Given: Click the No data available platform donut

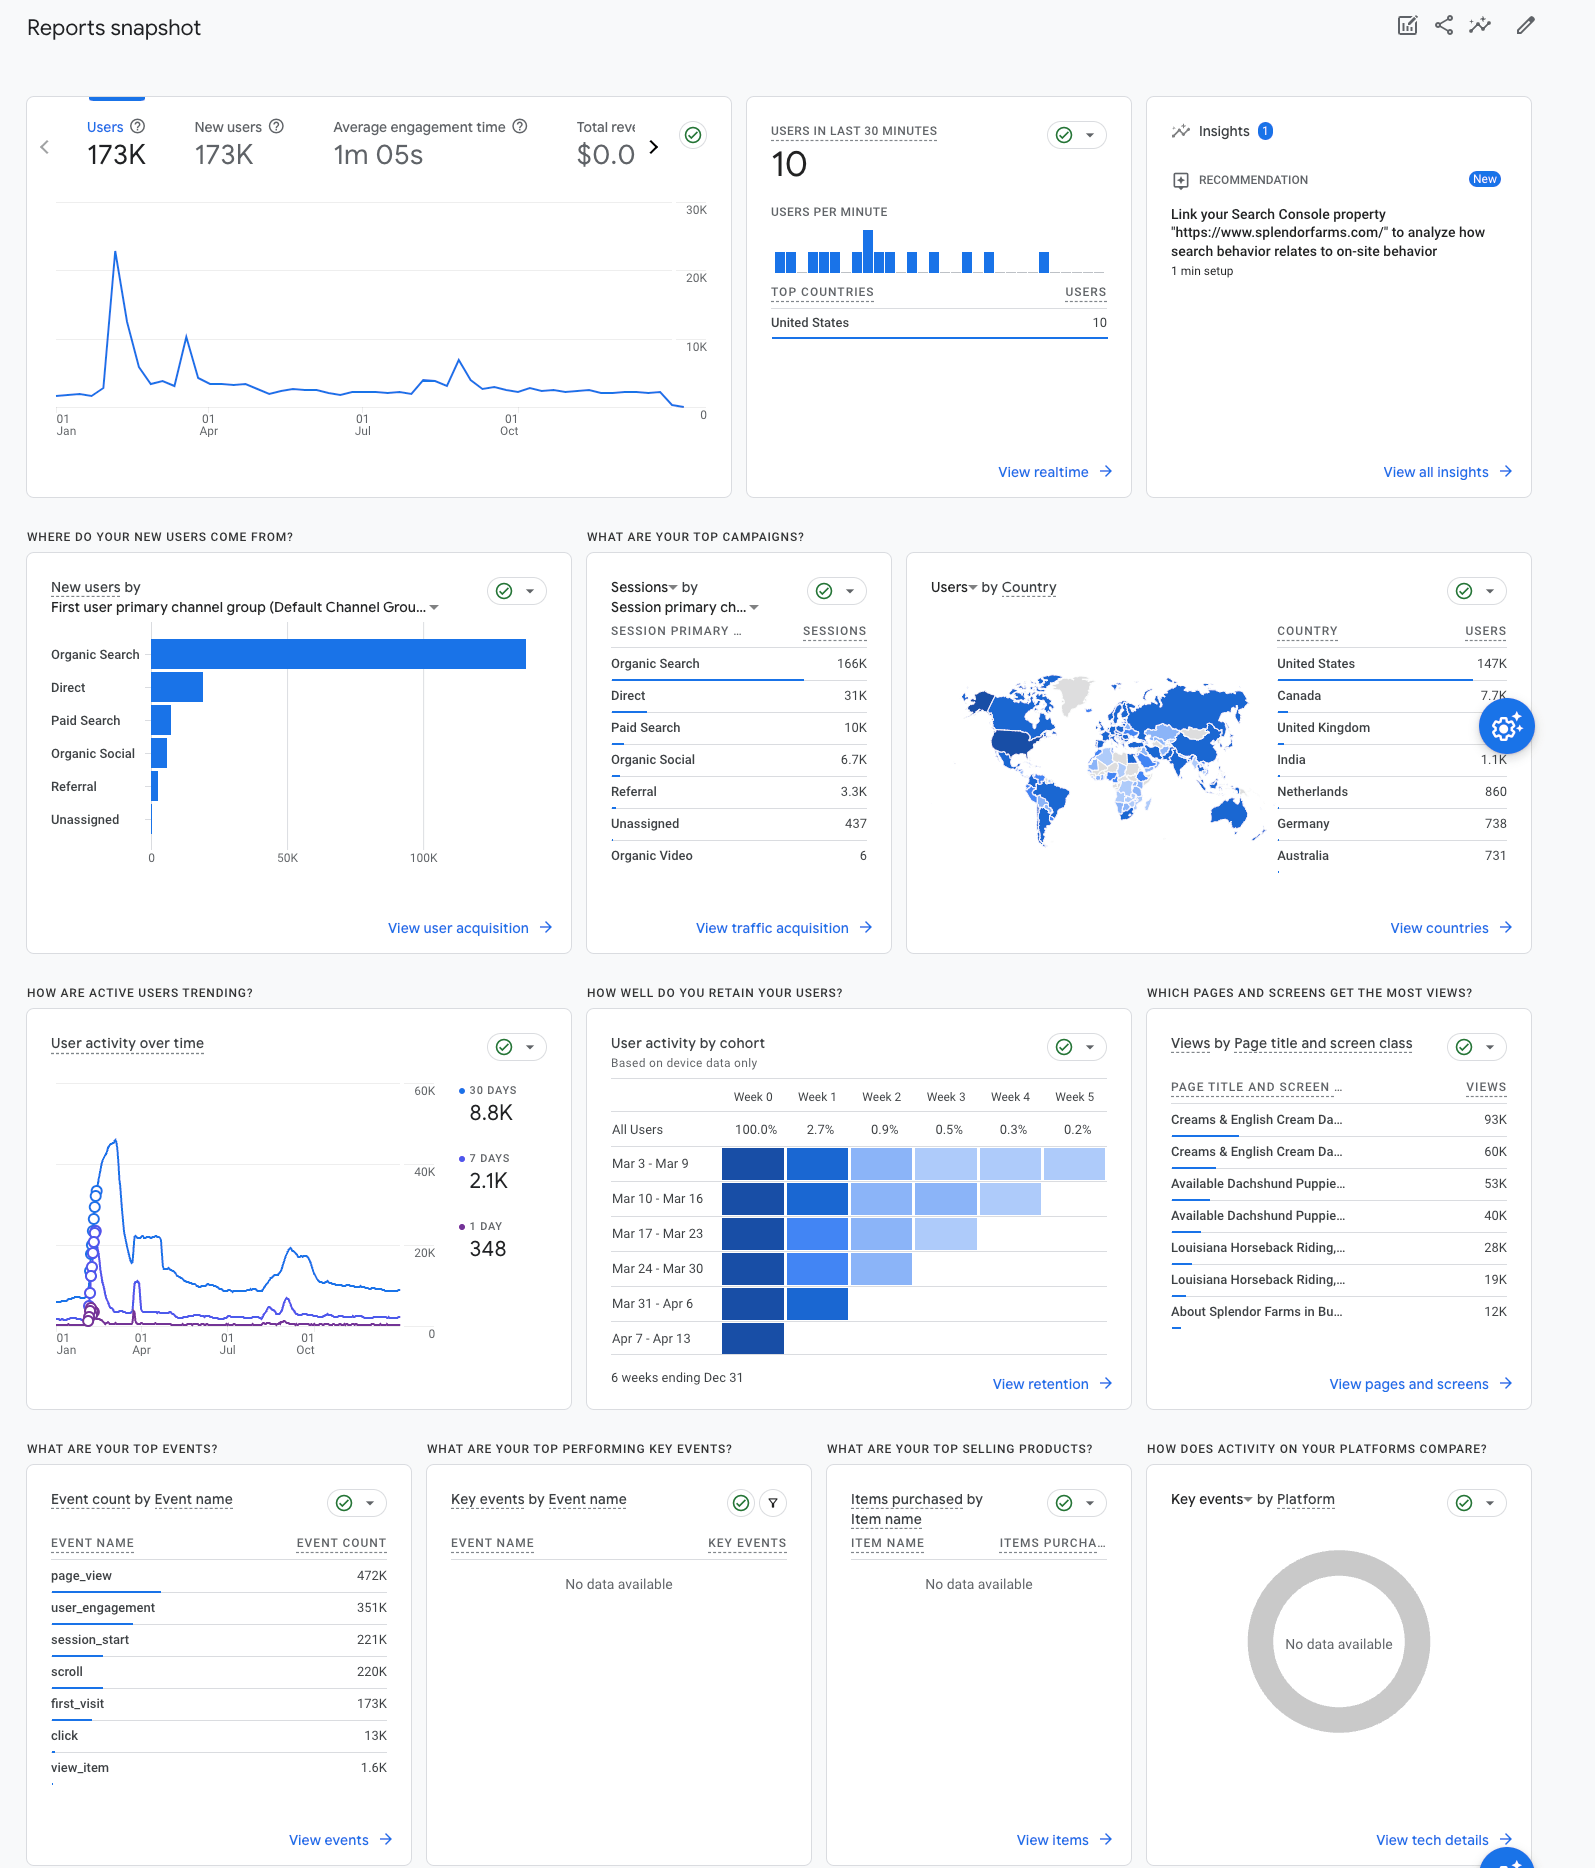Looking at the screenshot, I should pyautogui.click(x=1339, y=1642).
